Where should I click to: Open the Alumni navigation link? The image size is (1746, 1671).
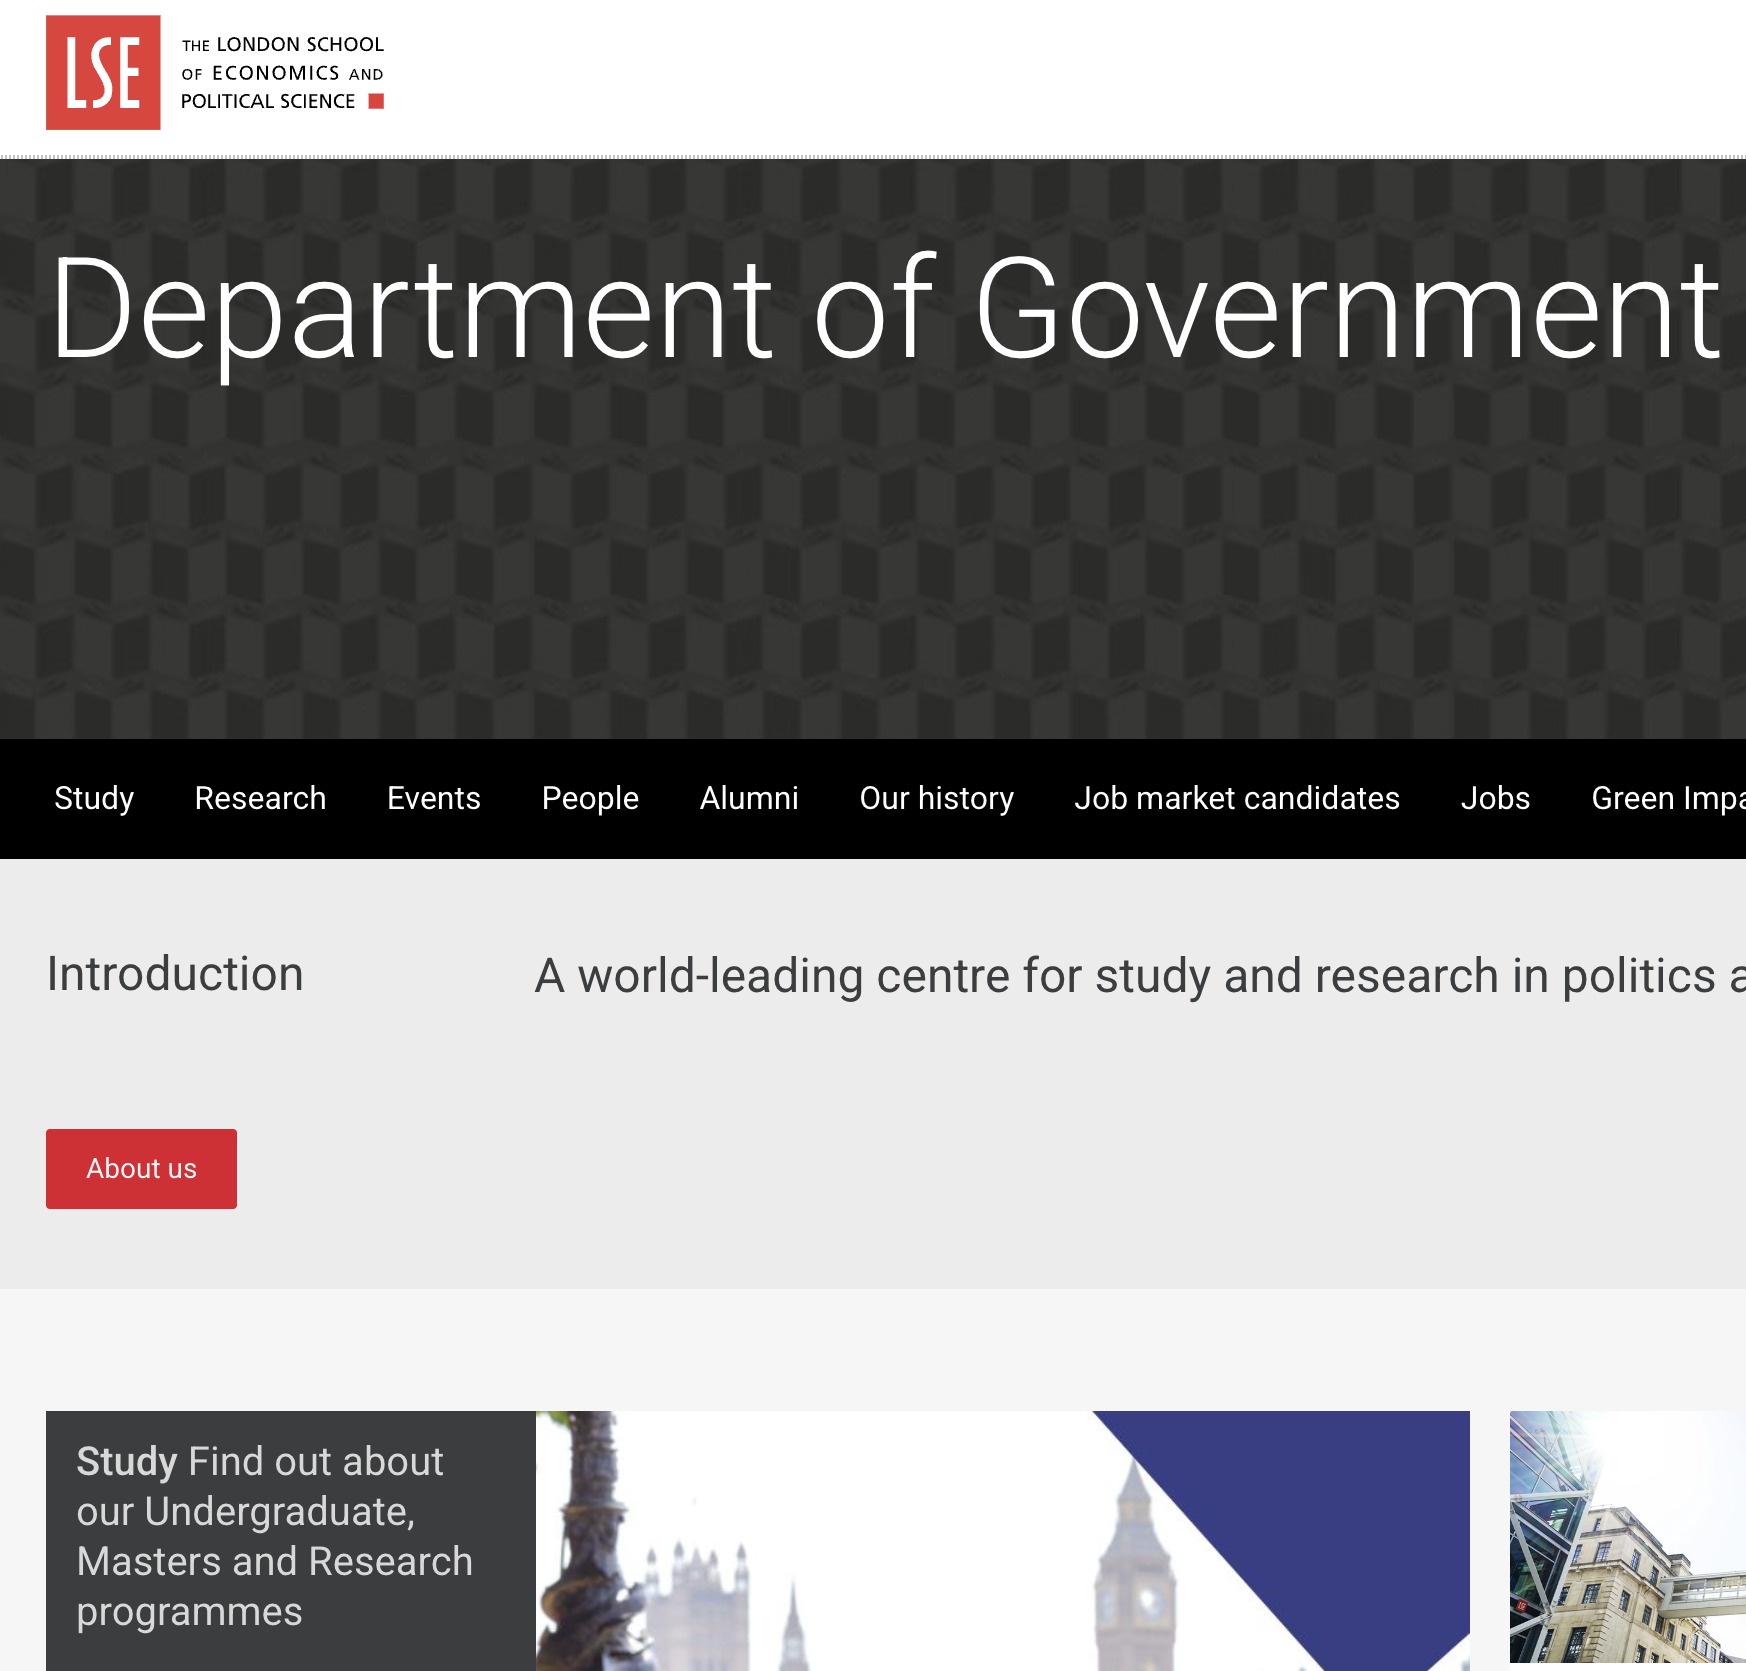[749, 798]
